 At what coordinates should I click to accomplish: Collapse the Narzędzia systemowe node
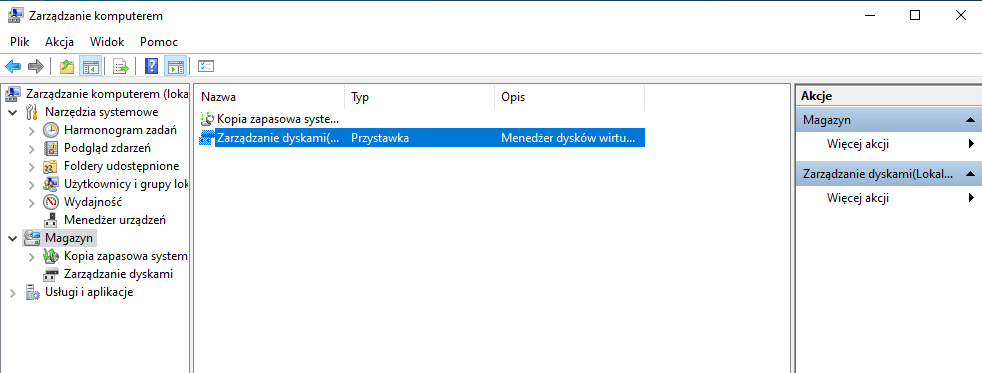pyautogui.click(x=13, y=113)
